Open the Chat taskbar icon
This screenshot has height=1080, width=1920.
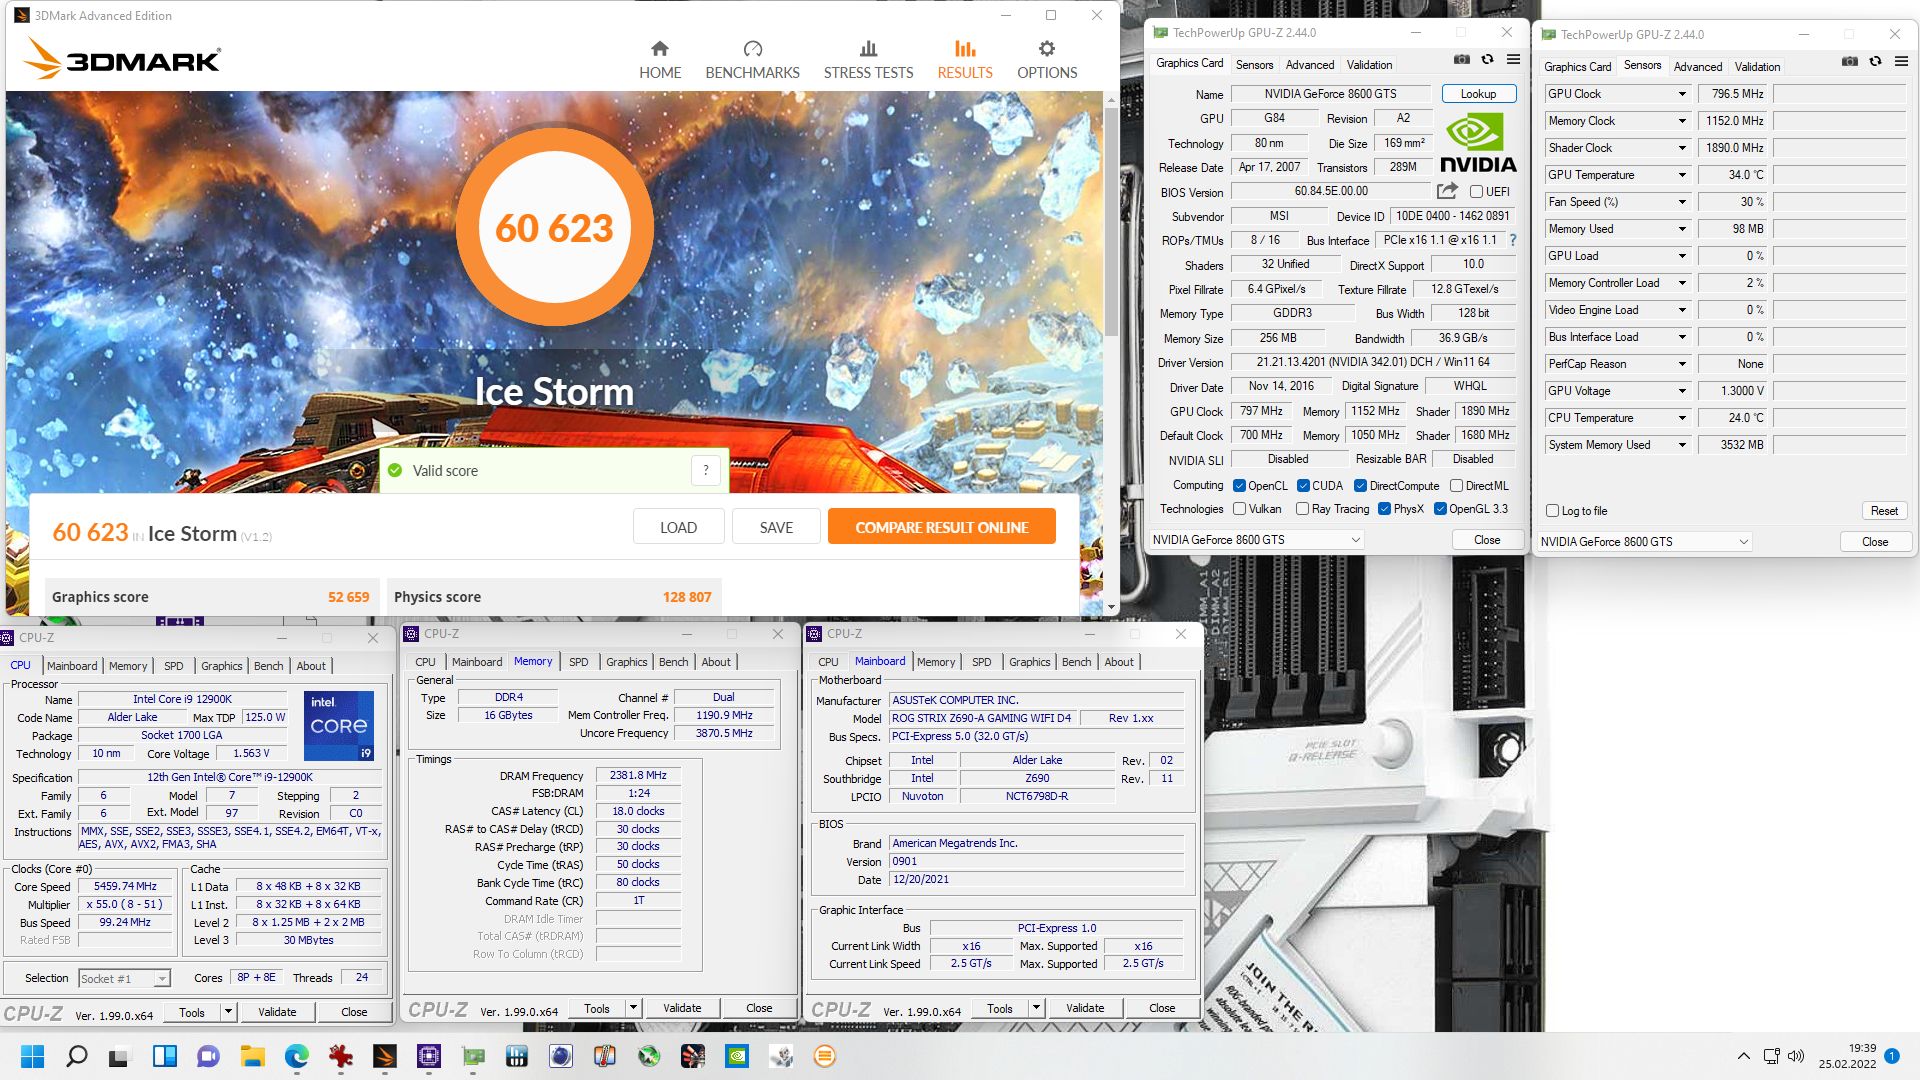(208, 1056)
